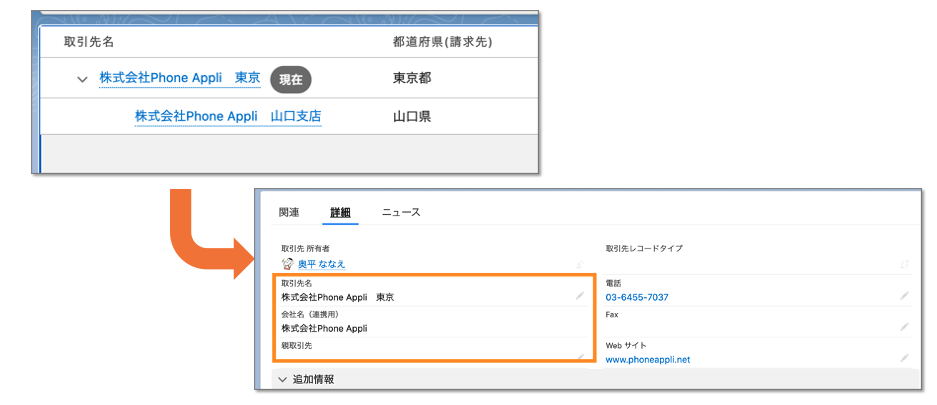The height and width of the screenshot is (405, 937).
Task: Click the Fax field label
Action: (x=611, y=314)
